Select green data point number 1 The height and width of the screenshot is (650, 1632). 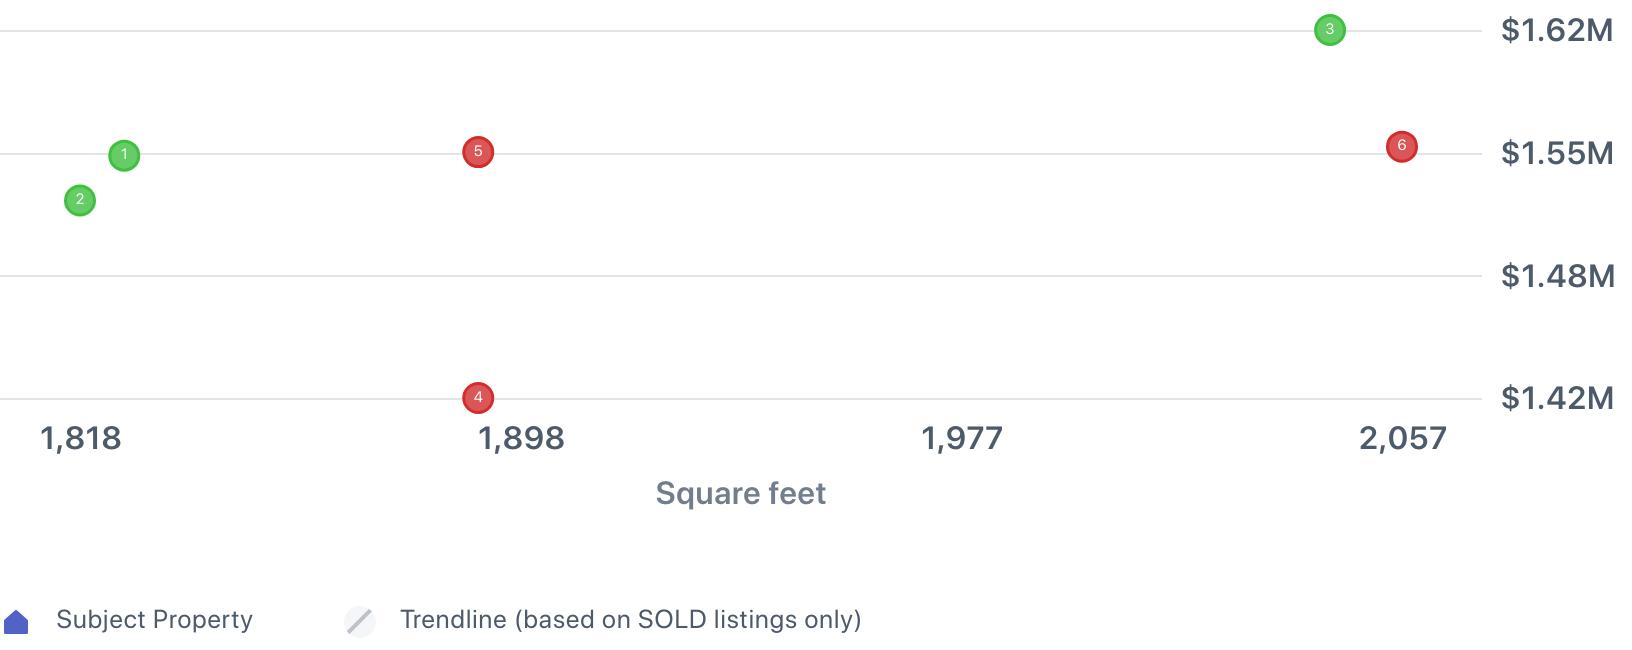(x=124, y=155)
